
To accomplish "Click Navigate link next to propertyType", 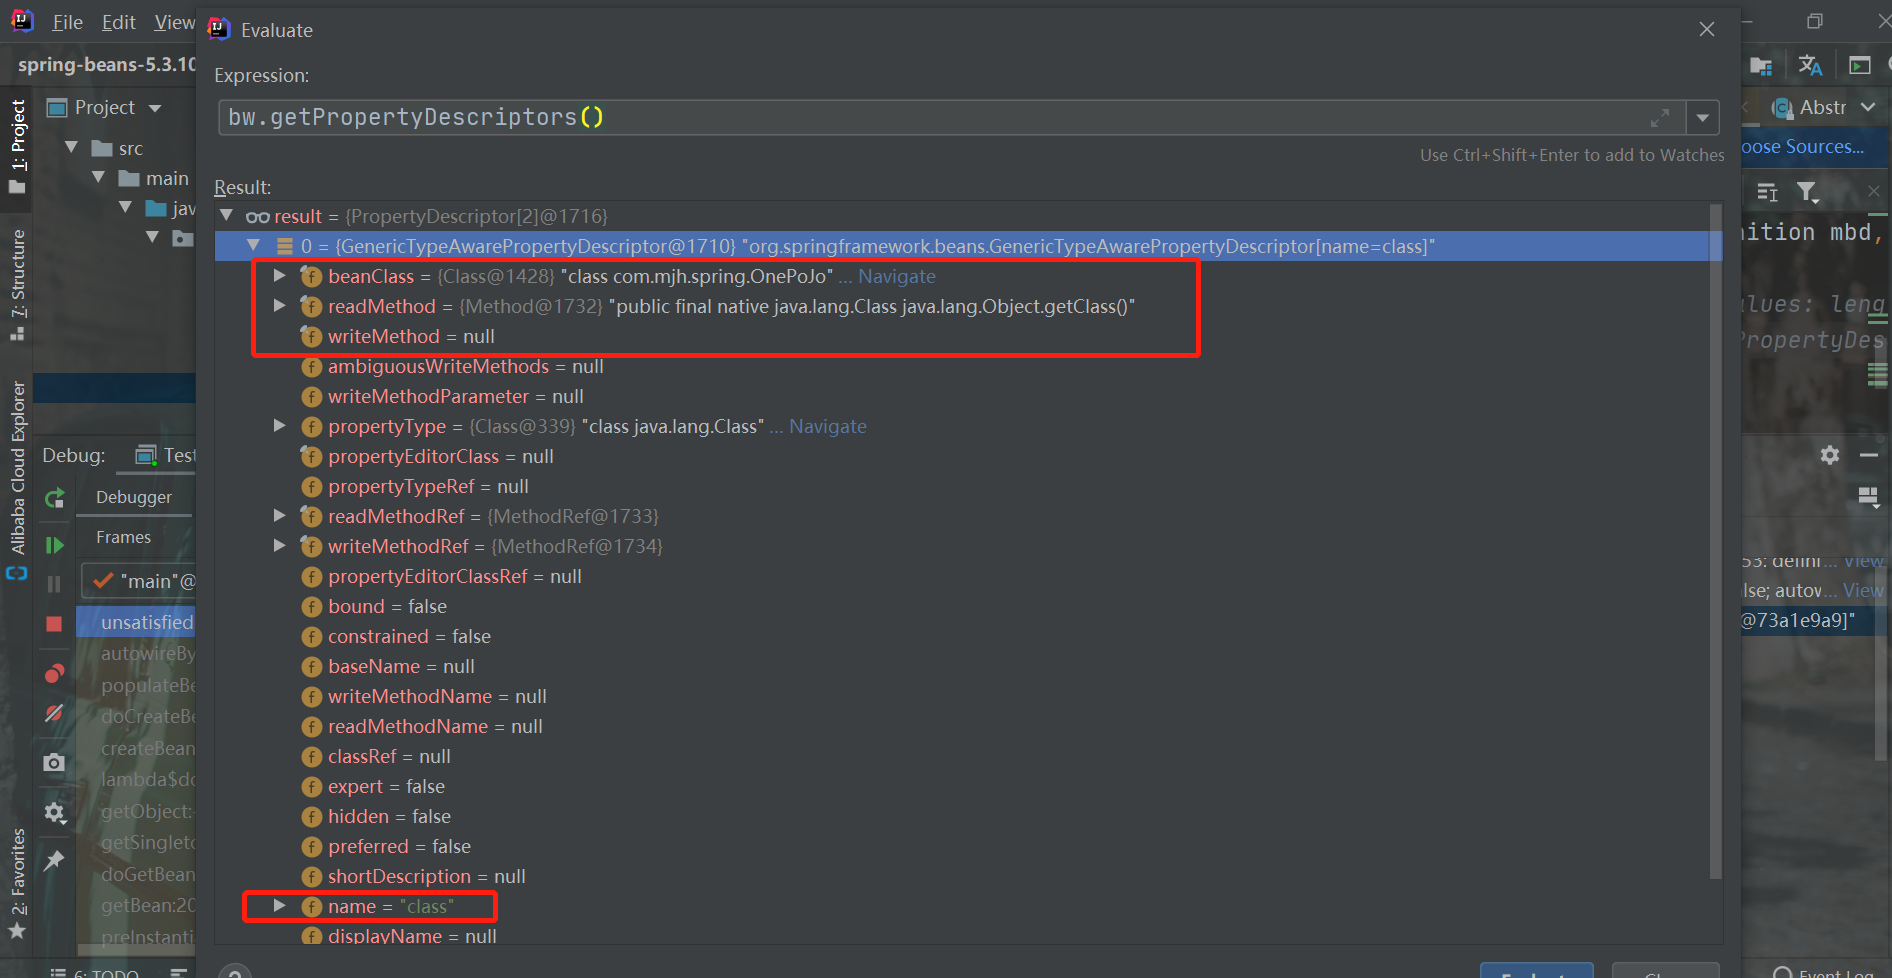I will point(828,427).
